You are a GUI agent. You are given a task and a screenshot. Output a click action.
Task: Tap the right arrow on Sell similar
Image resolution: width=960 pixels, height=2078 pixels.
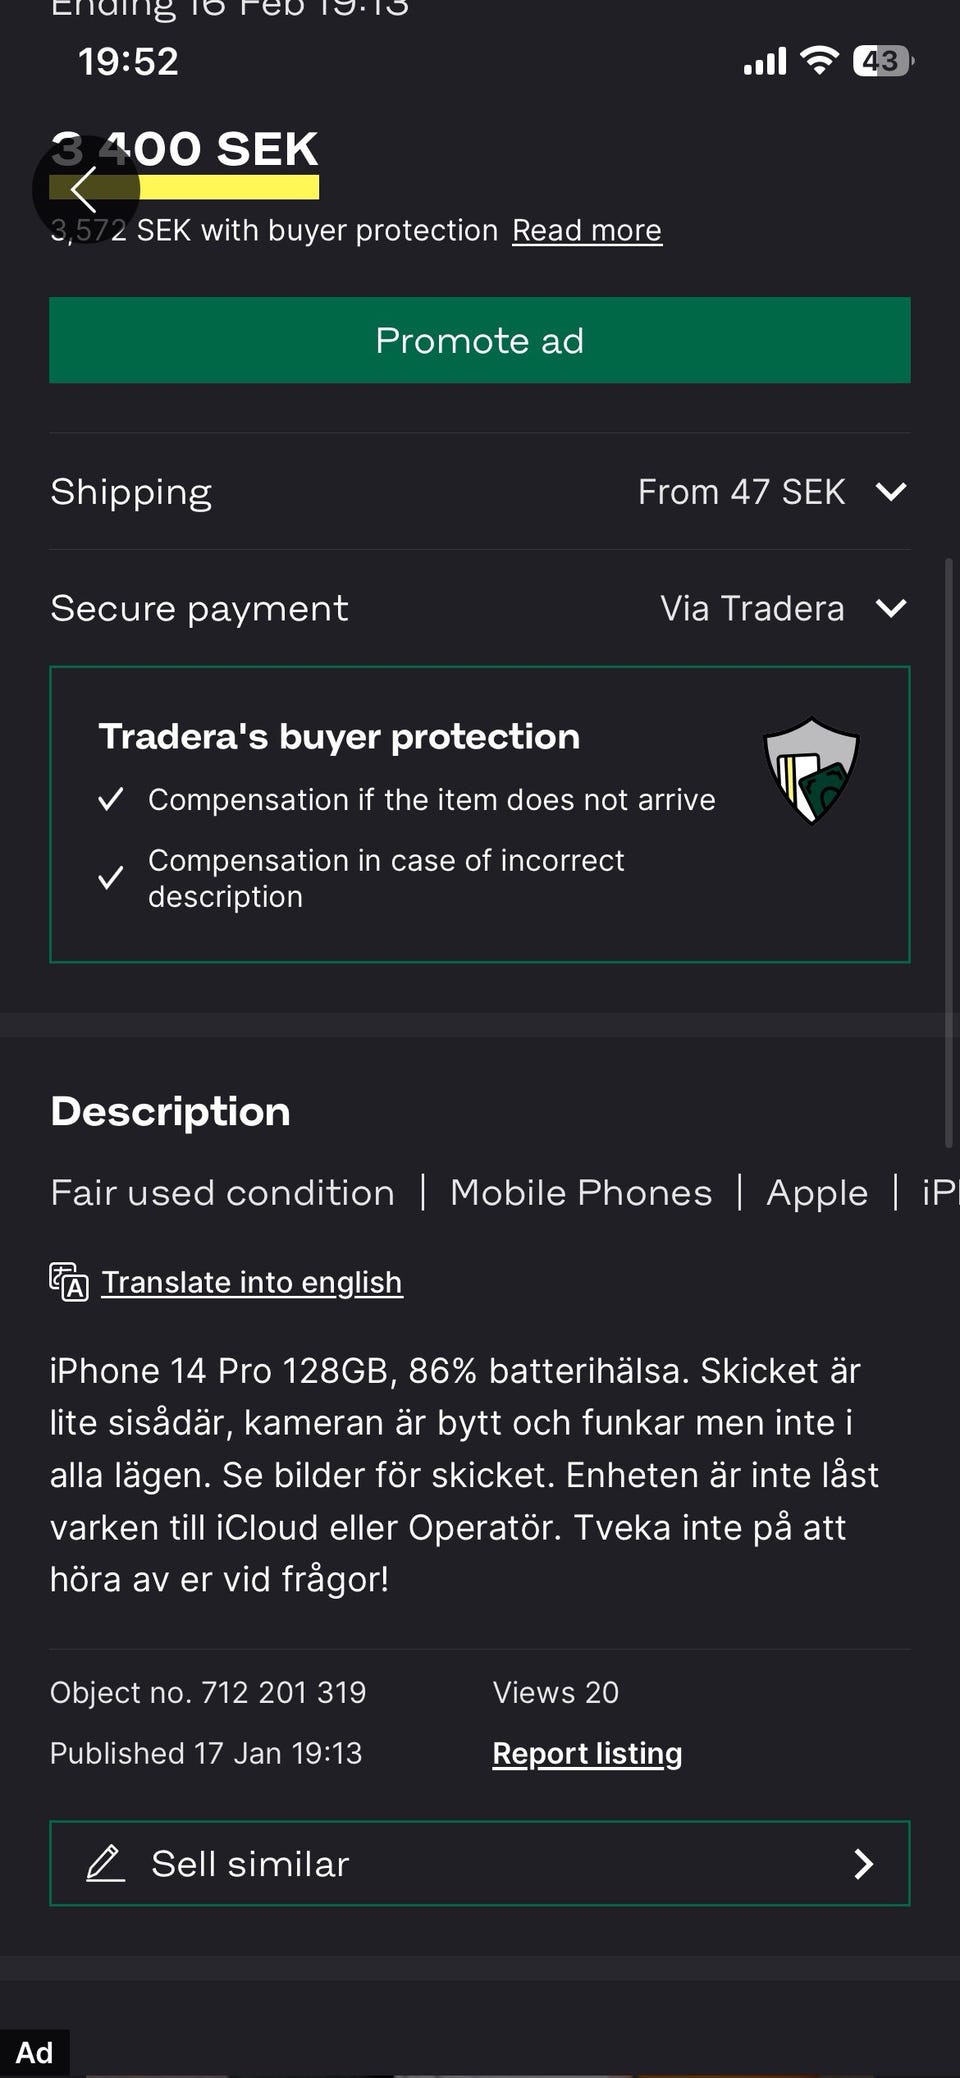pos(864,1864)
